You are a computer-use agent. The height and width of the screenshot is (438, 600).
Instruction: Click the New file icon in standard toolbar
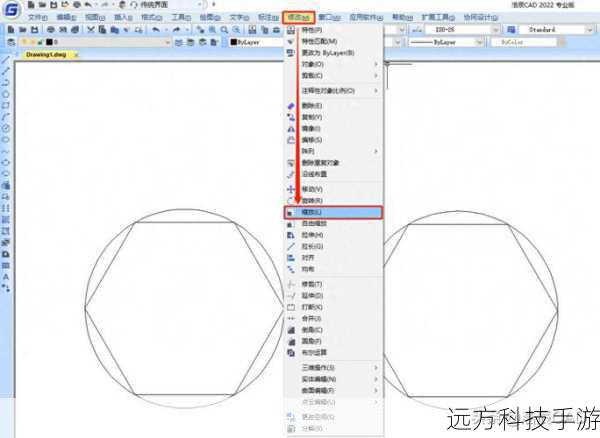(11, 29)
